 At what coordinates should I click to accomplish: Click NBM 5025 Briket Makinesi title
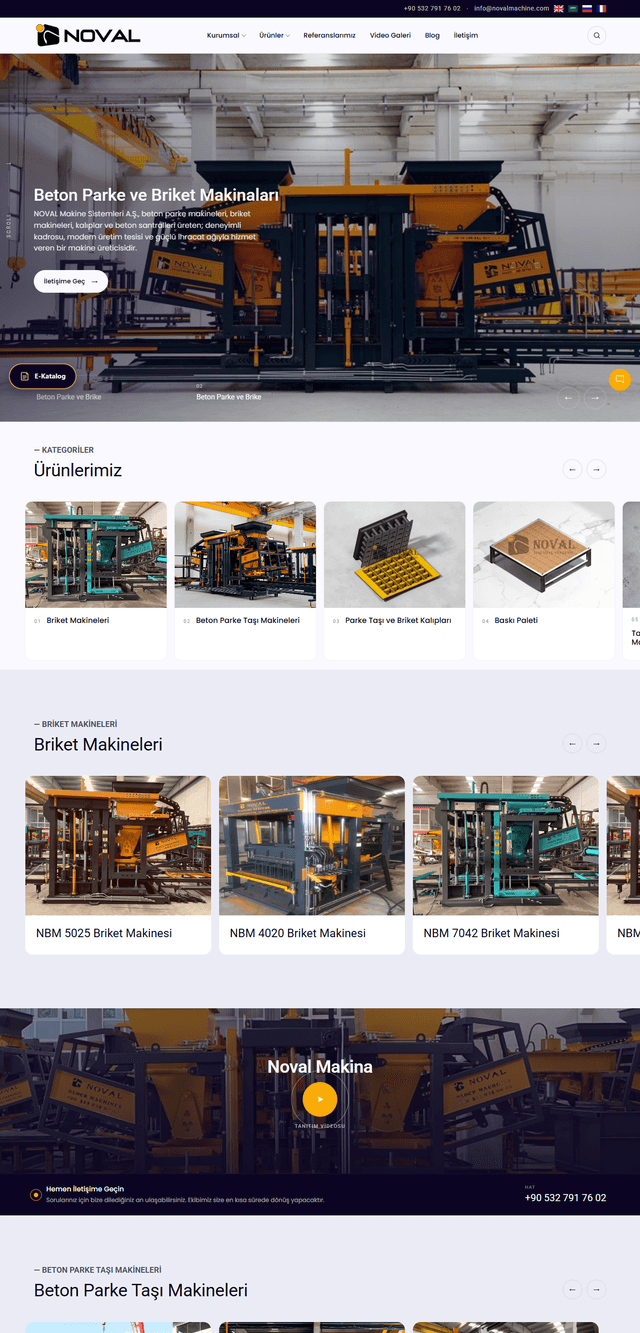(x=104, y=933)
